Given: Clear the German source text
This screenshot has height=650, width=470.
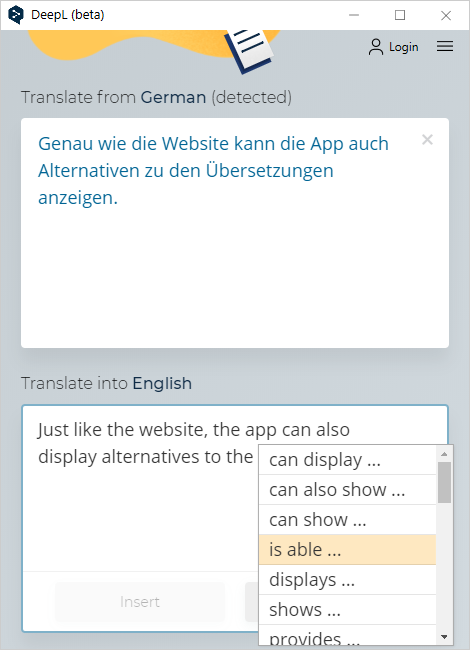Looking at the screenshot, I should click(x=427, y=140).
